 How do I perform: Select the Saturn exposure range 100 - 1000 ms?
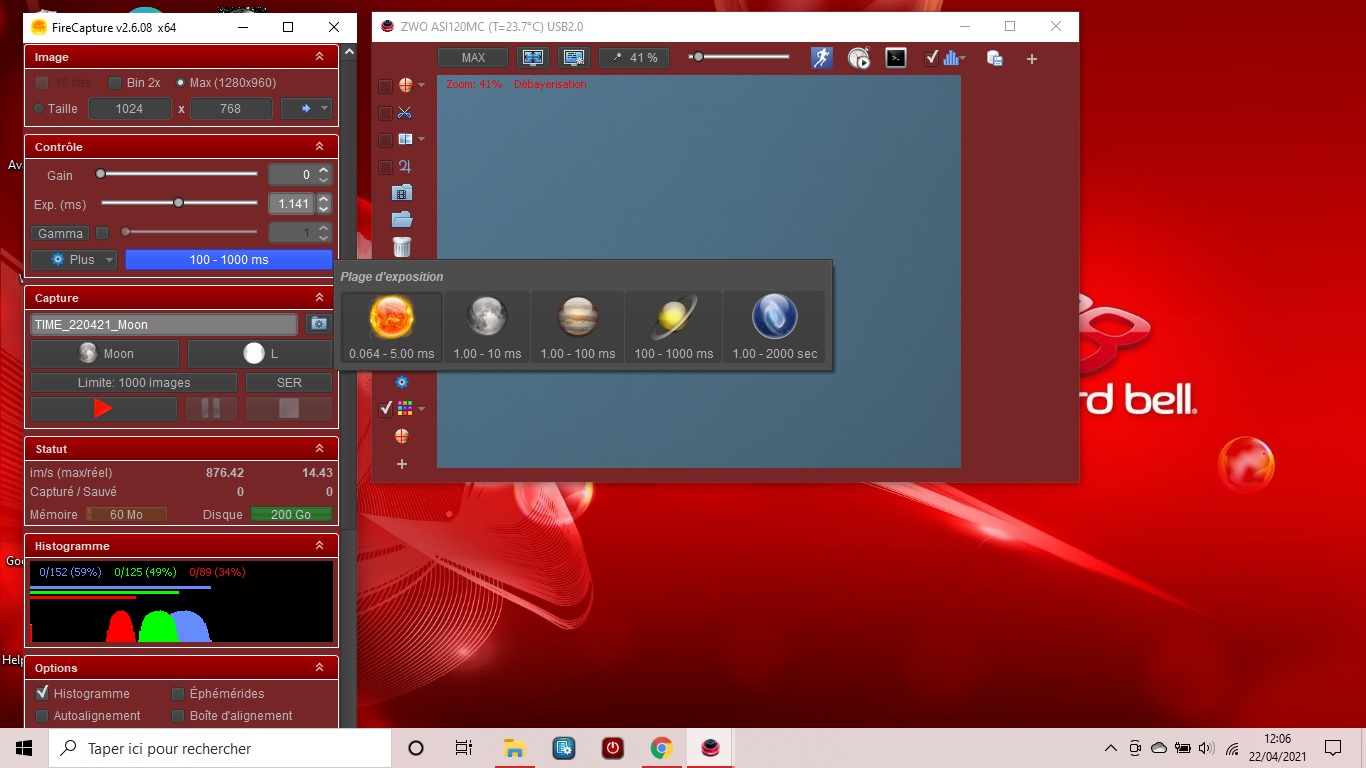tap(674, 330)
